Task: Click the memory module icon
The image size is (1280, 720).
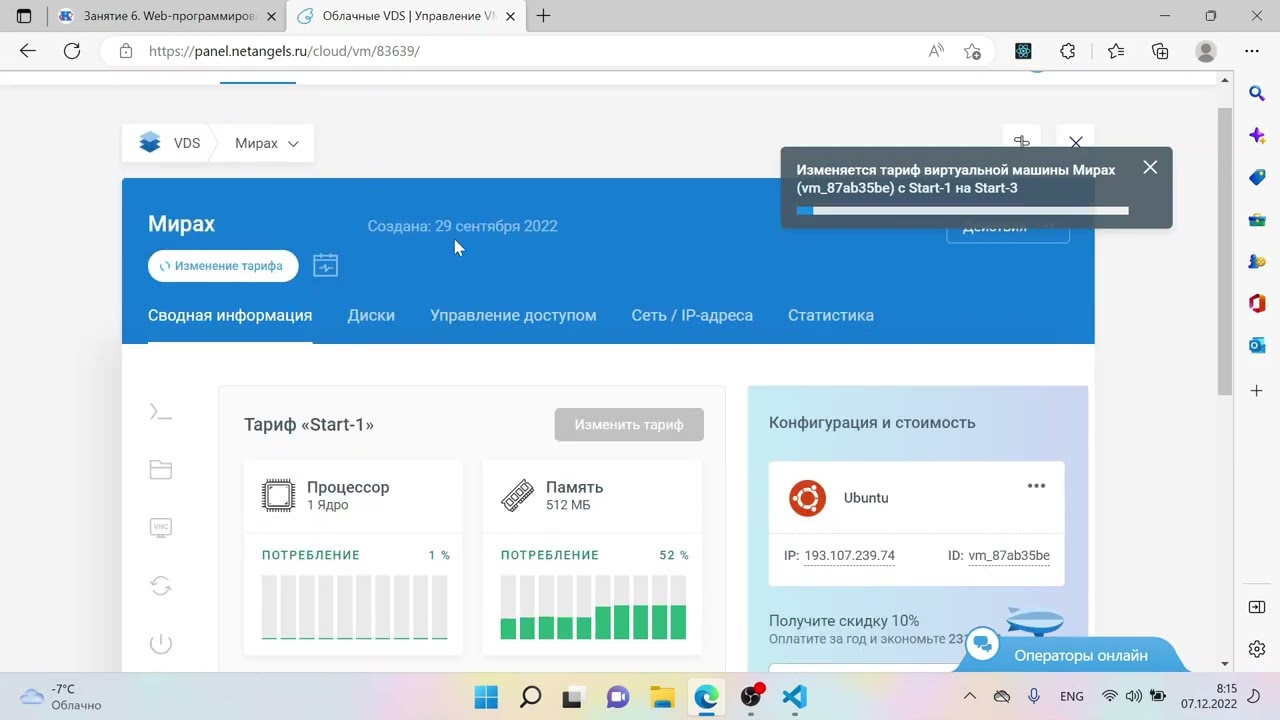Action: click(x=517, y=495)
